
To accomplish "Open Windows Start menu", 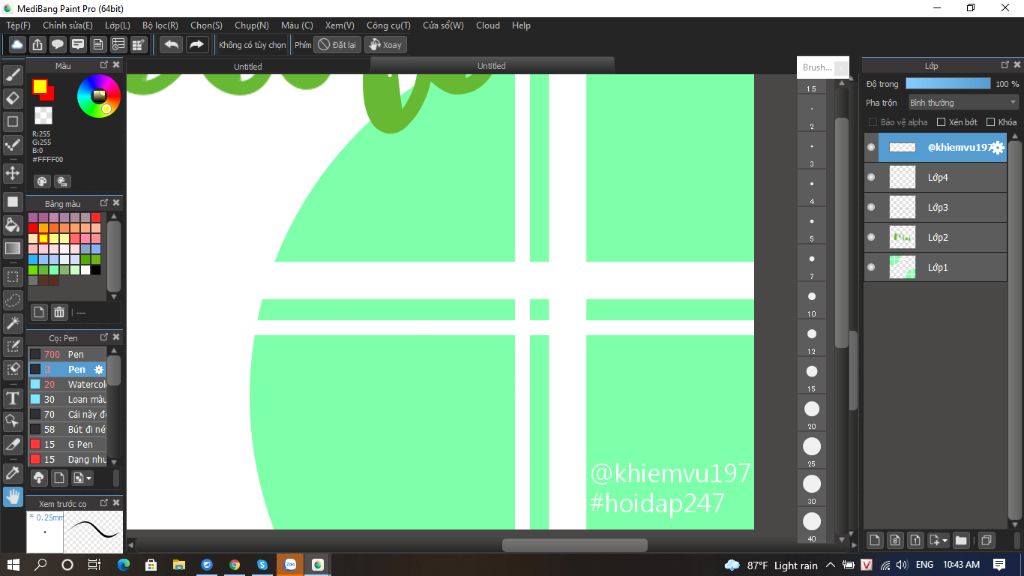I will [13, 564].
